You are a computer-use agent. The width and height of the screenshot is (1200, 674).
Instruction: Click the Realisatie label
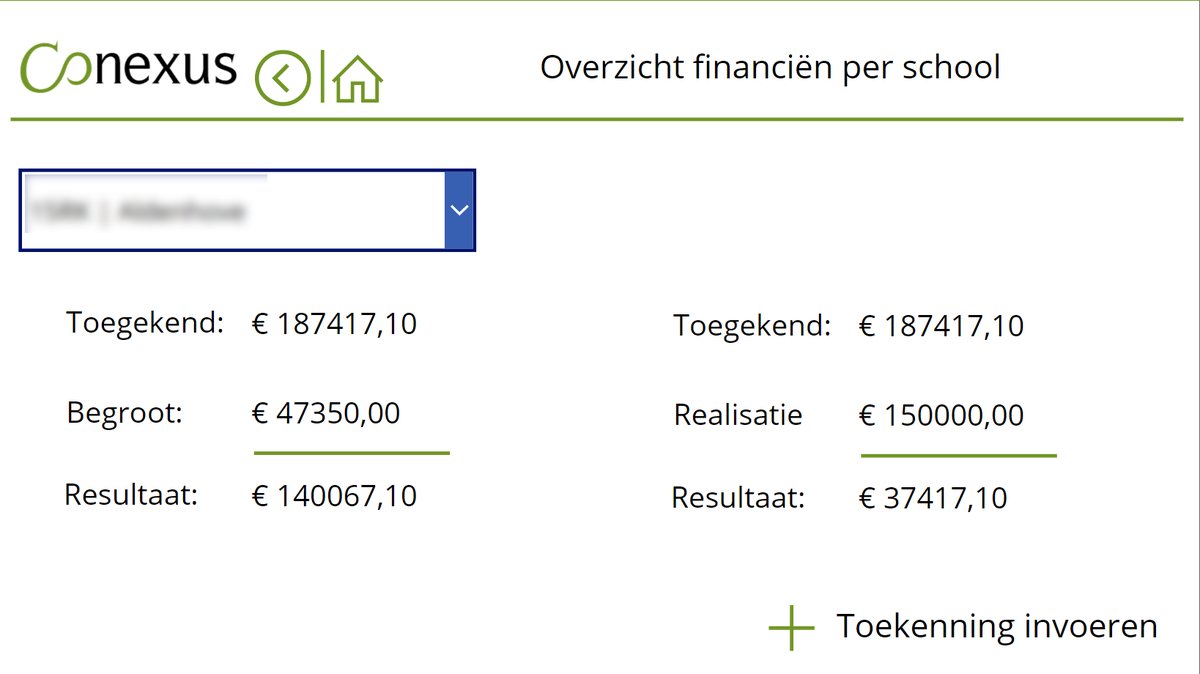point(738,415)
